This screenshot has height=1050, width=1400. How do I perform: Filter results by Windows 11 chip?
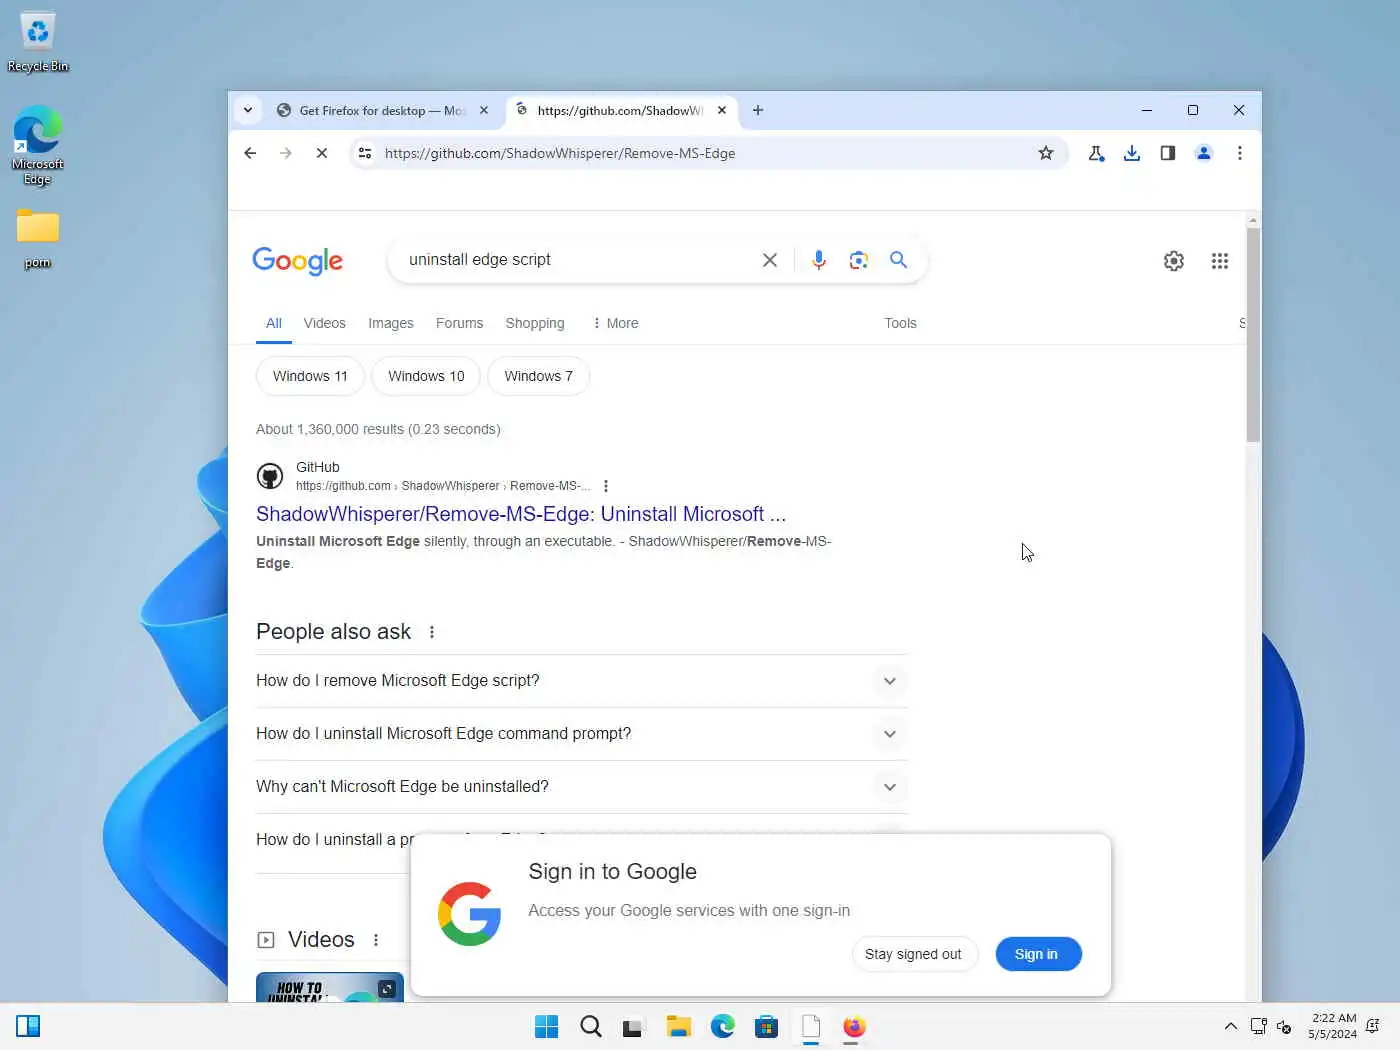pos(310,376)
